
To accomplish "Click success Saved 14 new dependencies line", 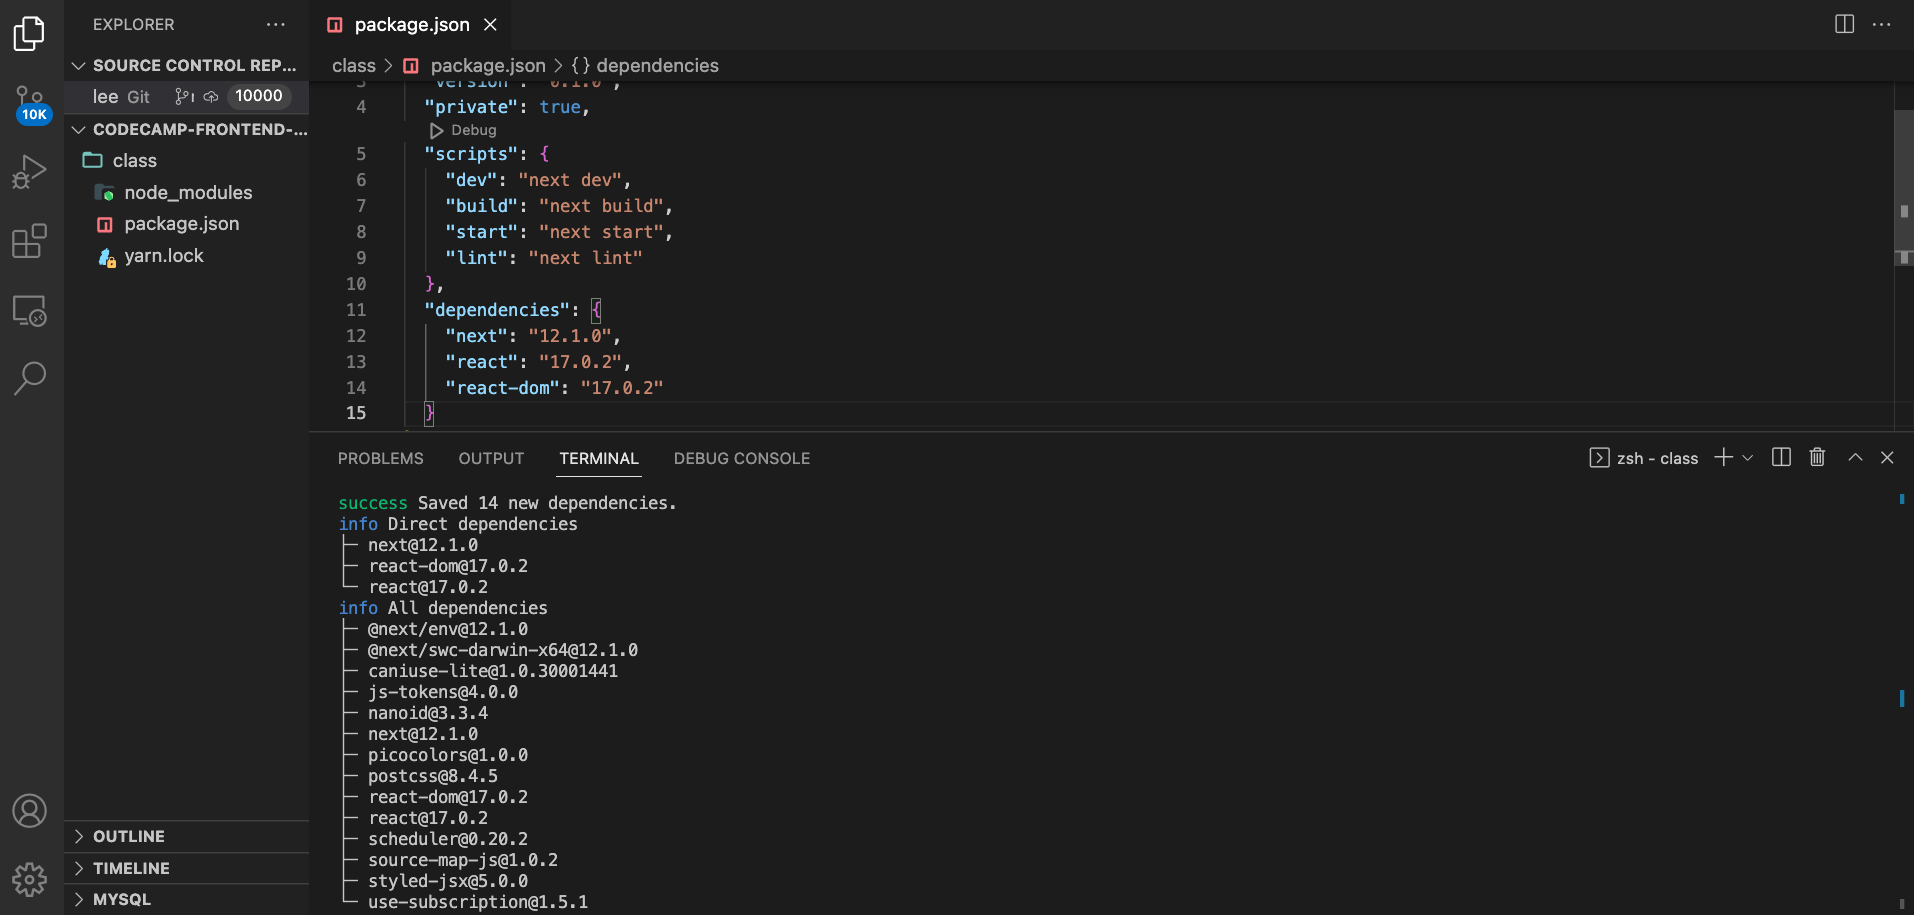I will point(507,503).
